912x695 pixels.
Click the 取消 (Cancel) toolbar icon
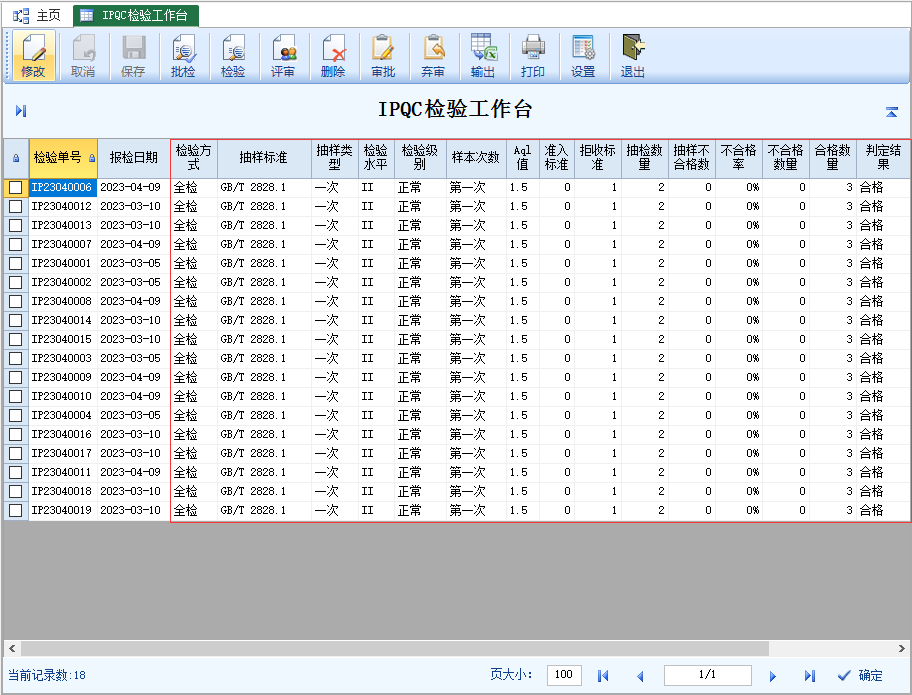click(83, 56)
